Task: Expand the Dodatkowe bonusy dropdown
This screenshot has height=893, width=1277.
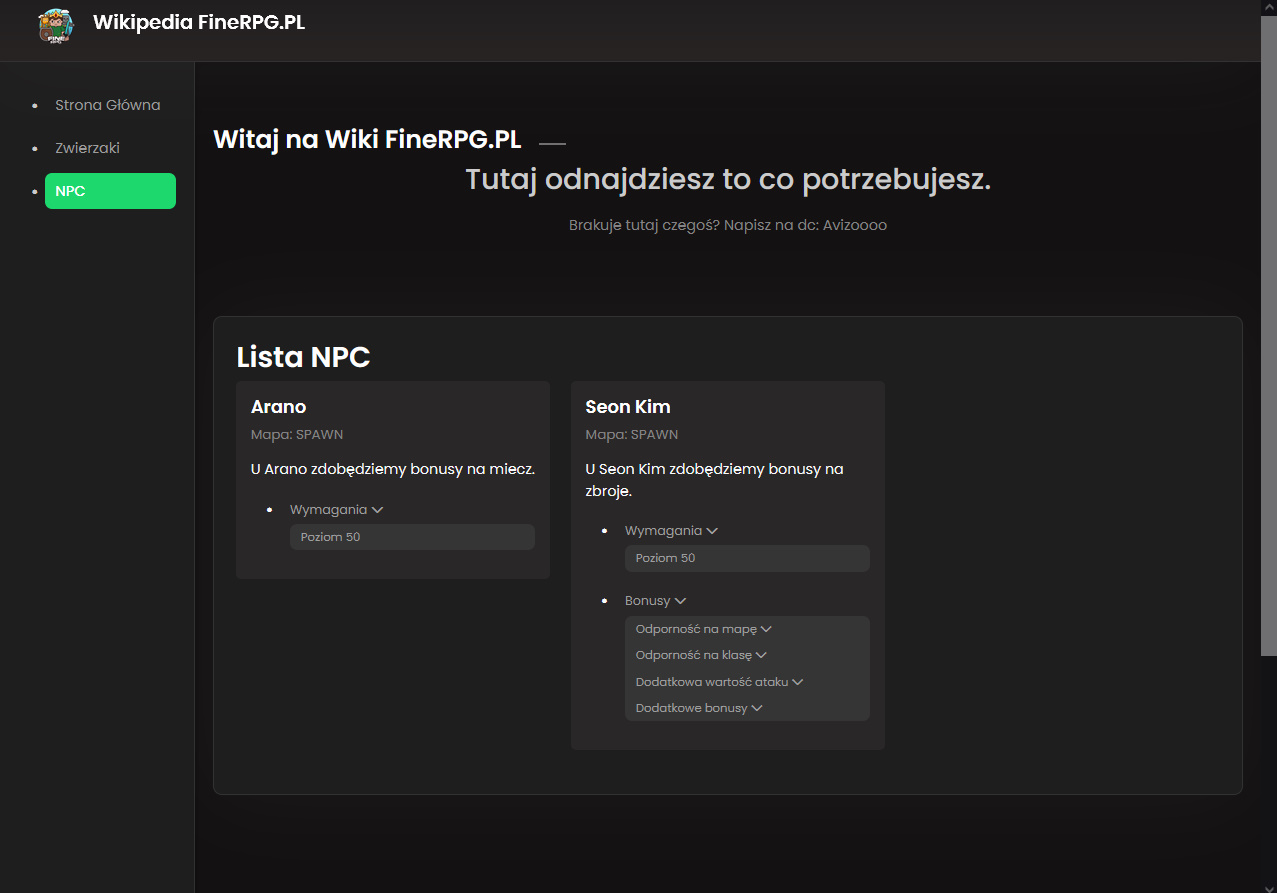Action: (699, 708)
